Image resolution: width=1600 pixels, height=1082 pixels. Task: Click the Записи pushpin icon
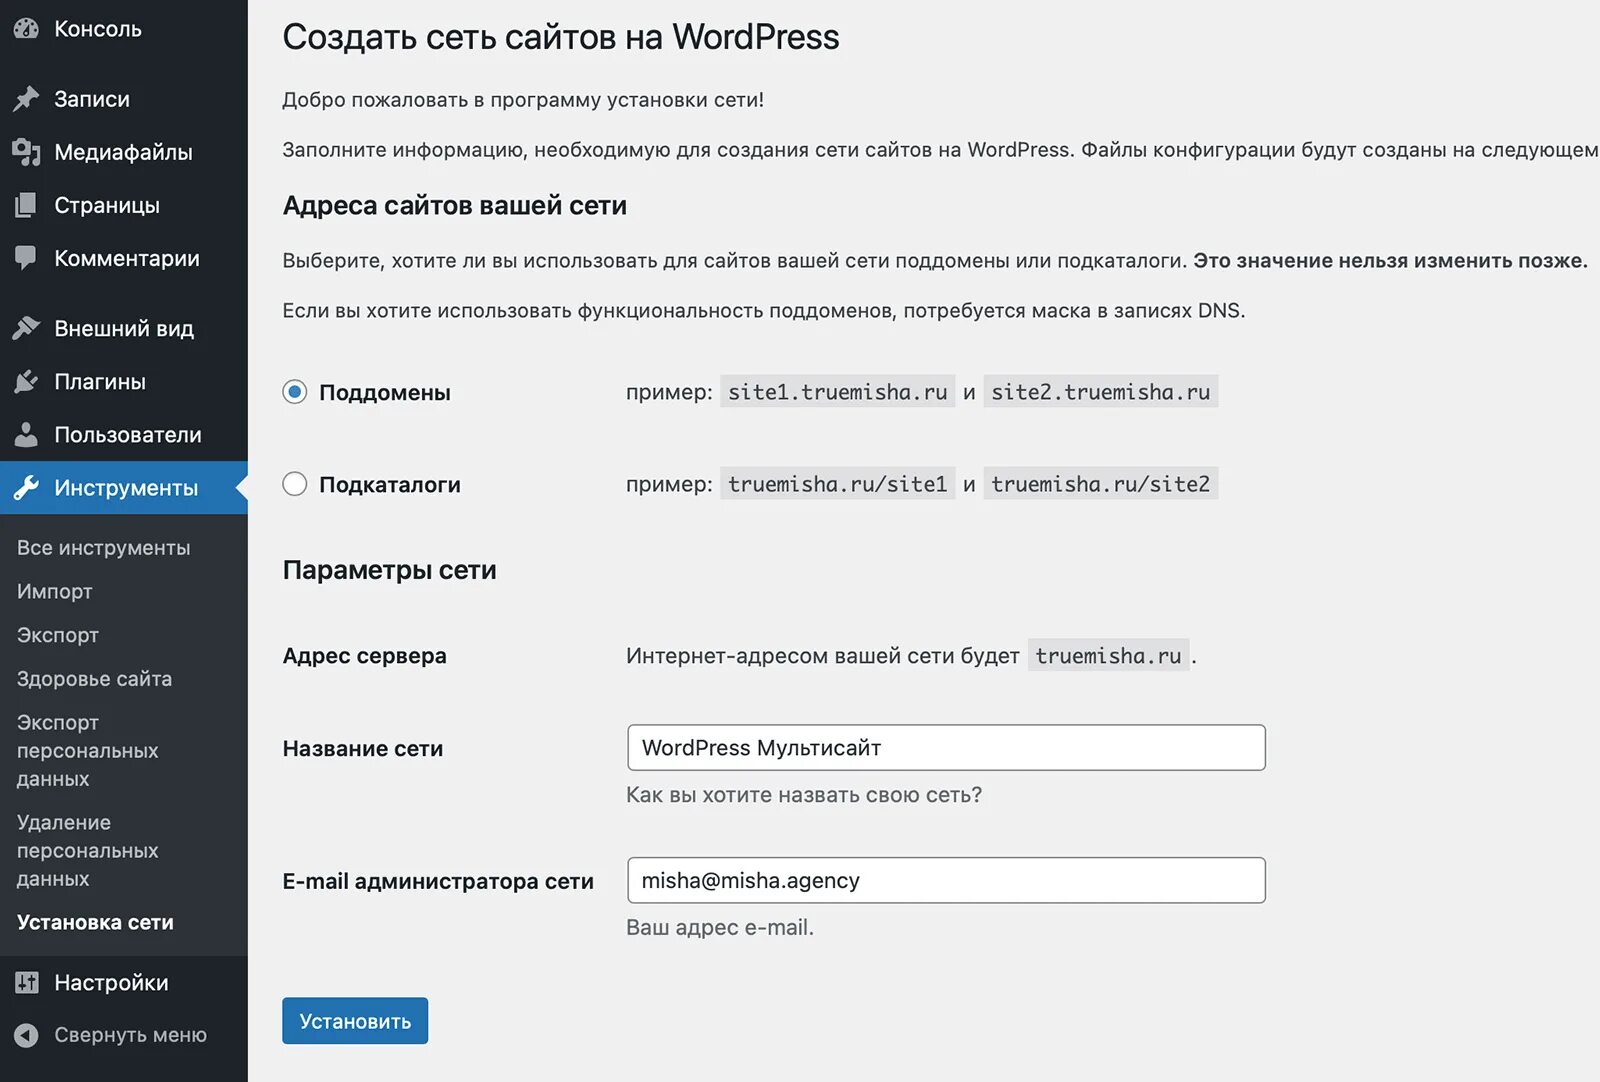[26, 99]
